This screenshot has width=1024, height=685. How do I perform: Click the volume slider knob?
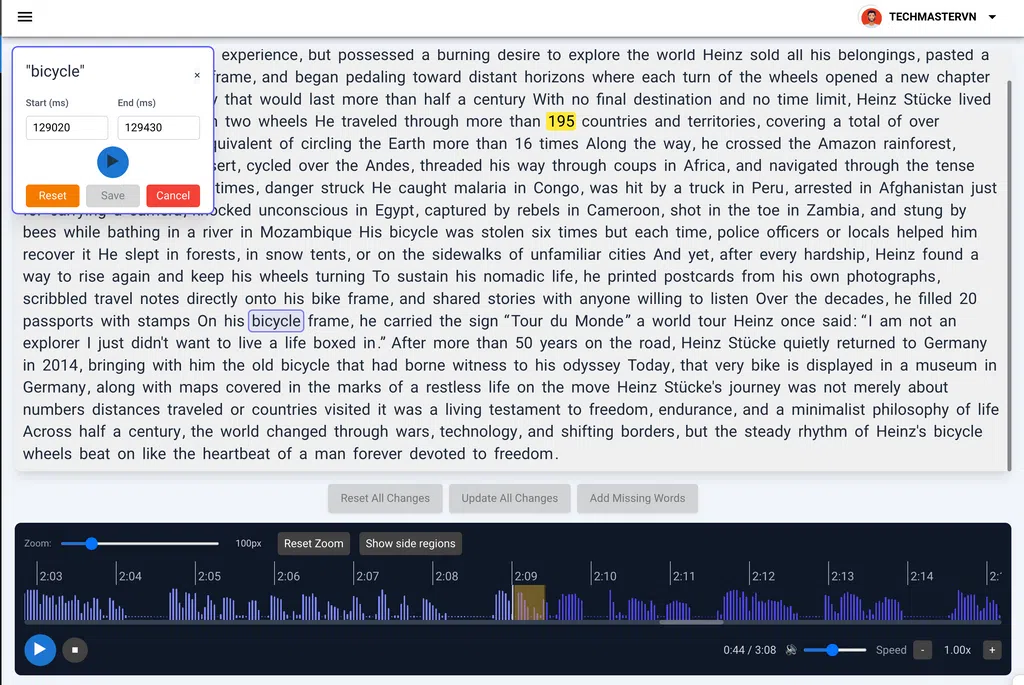point(832,650)
